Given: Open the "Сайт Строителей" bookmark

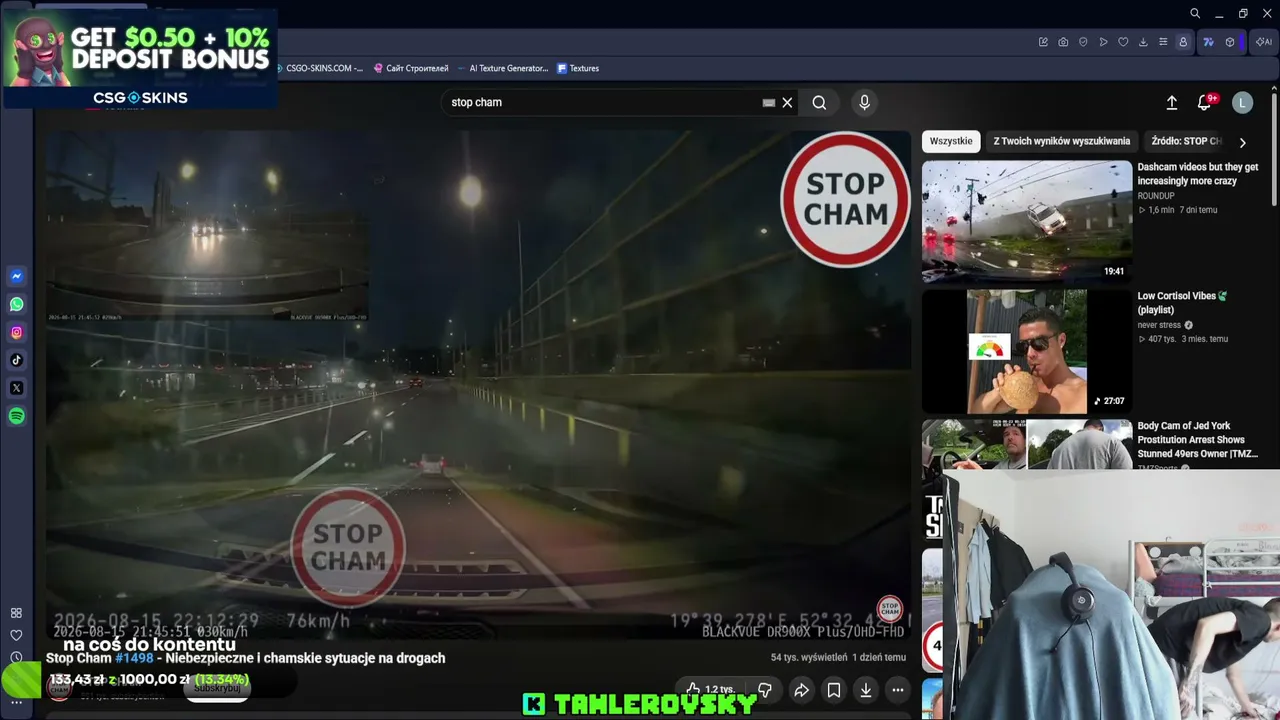Looking at the screenshot, I should coord(411,68).
